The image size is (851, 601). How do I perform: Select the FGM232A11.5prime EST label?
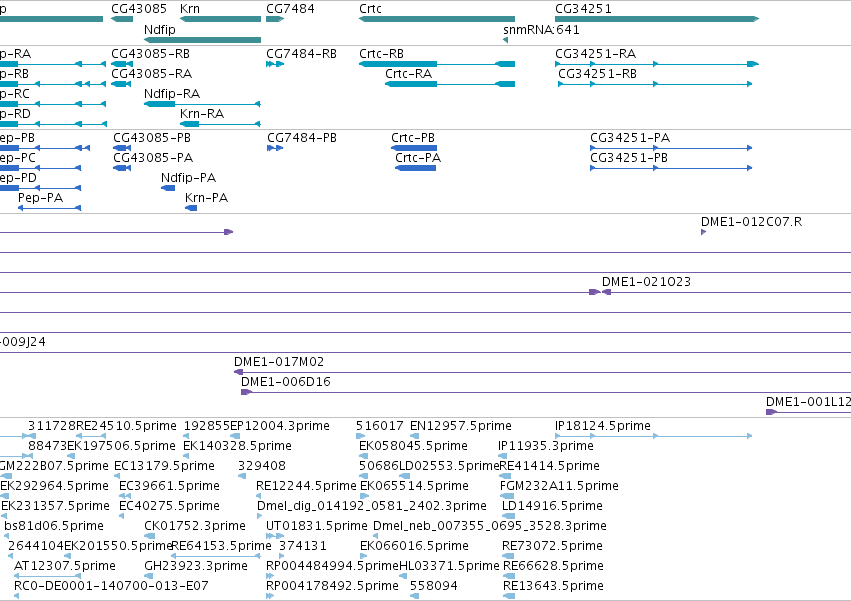(559, 486)
